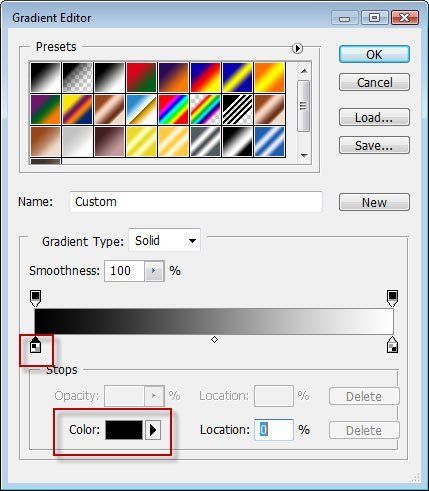
Task: Choose the rainbow spectrum gradient preset
Action: [x=173, y=109]
